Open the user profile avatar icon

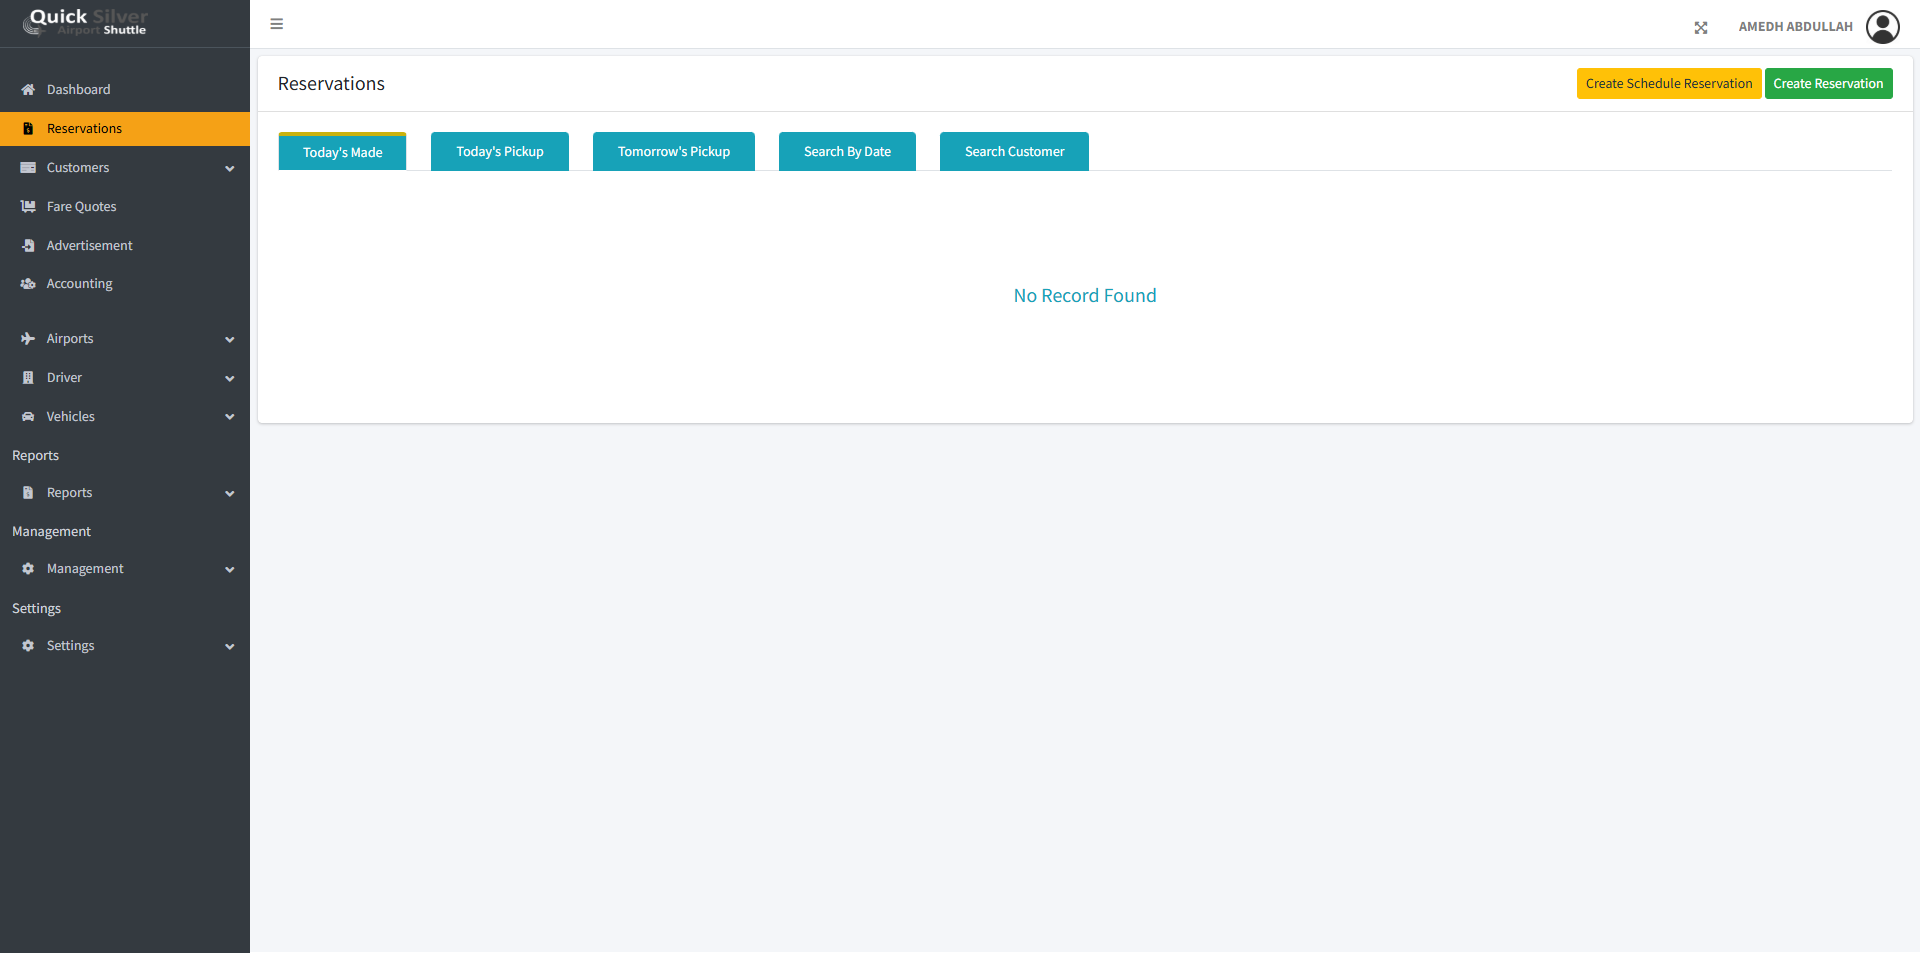(x=1882, y=27)
